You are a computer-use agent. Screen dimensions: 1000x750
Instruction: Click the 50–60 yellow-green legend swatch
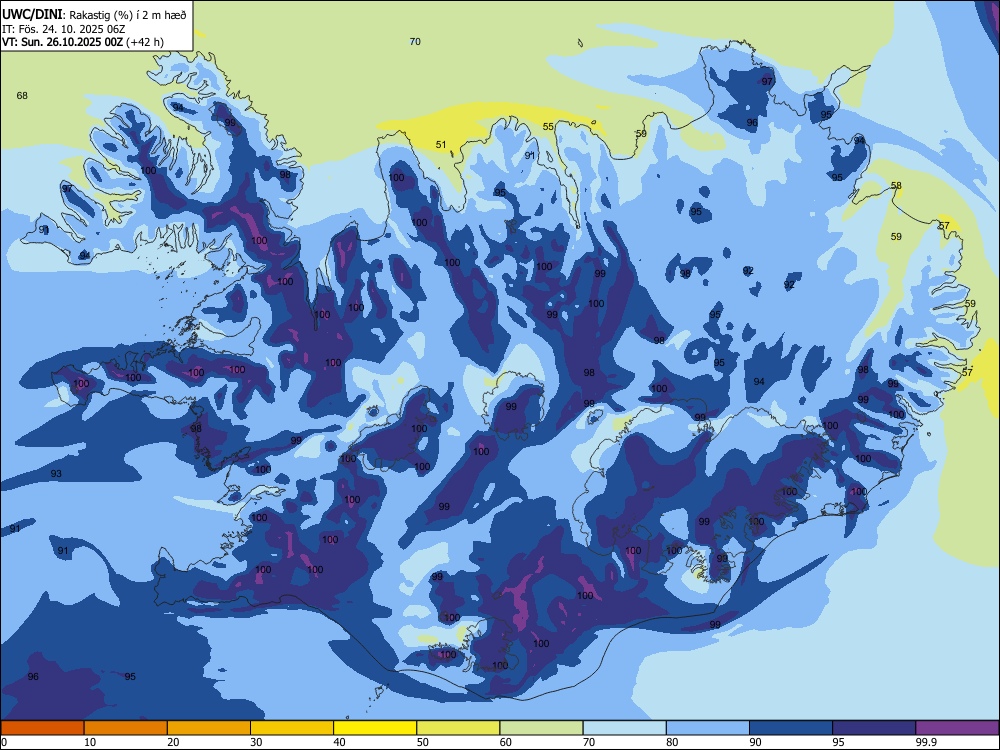coord(458,728)
